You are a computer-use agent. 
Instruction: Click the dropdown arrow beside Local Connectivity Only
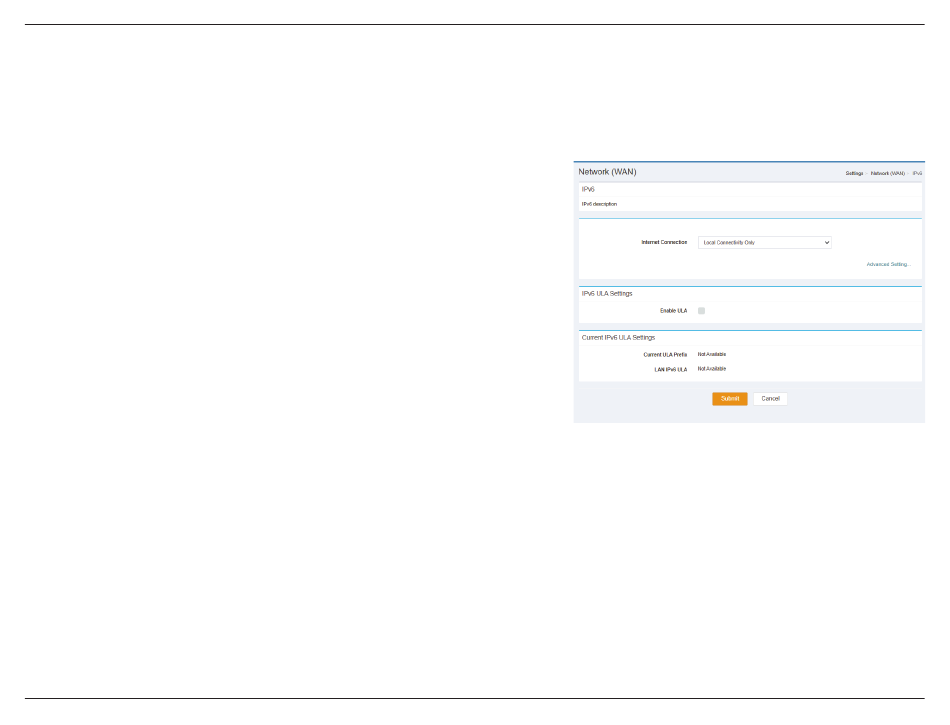pos(826,242)
